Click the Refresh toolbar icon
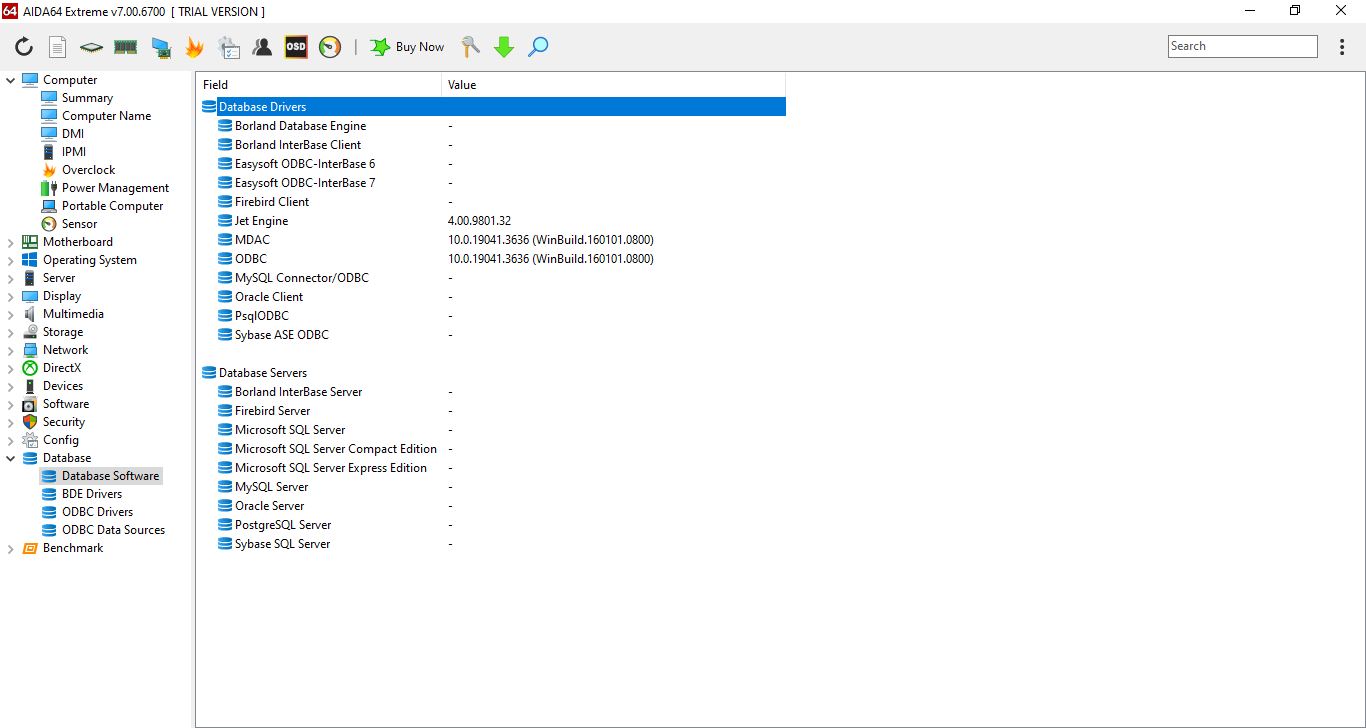1366x728 pixels. point(24,47)
